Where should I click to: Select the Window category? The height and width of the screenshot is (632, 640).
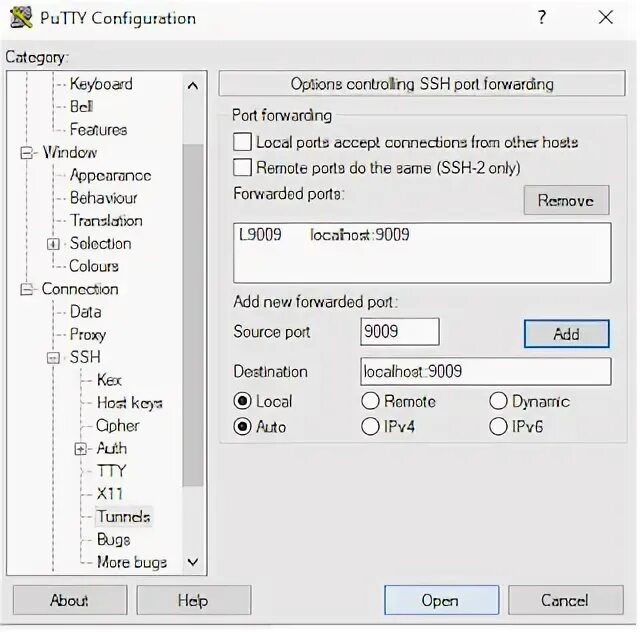[x=70, y=152]
